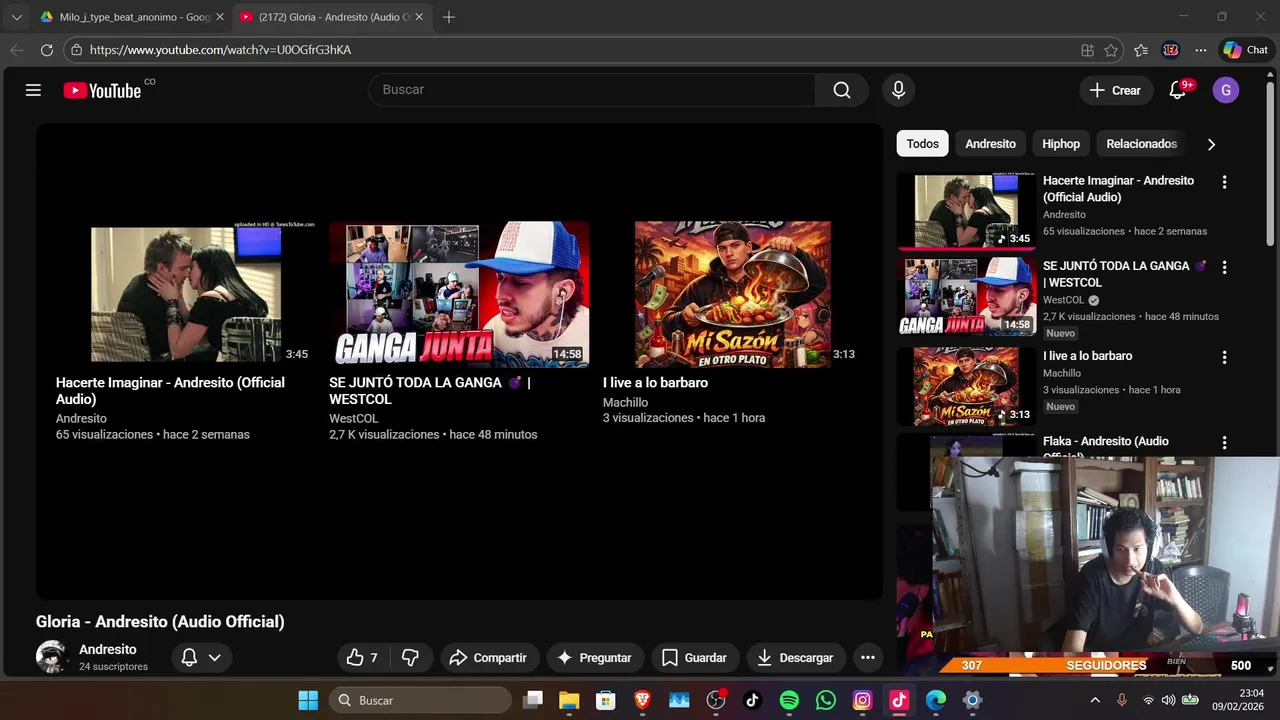Open the Copilot Chat button
Viewport: 1280px width, 720px height.
1246,50
